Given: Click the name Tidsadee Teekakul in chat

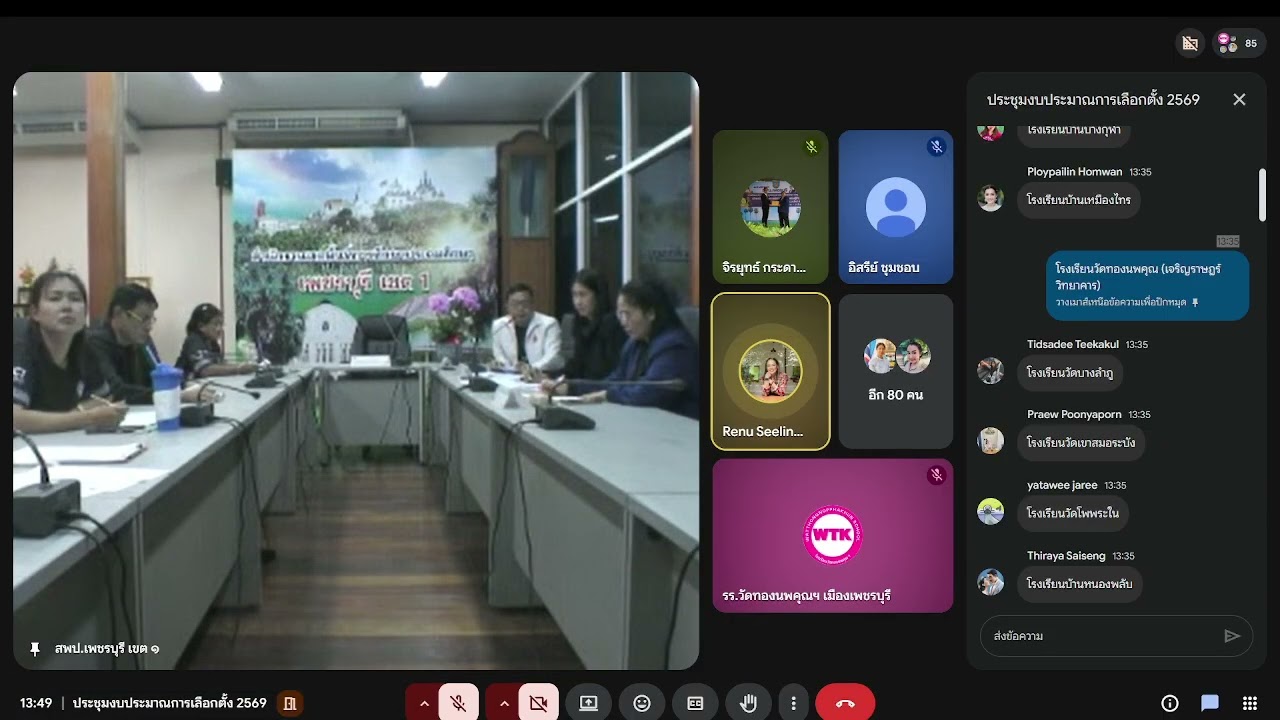Looking at the screenshot, I should click(x=1073, y=344).
